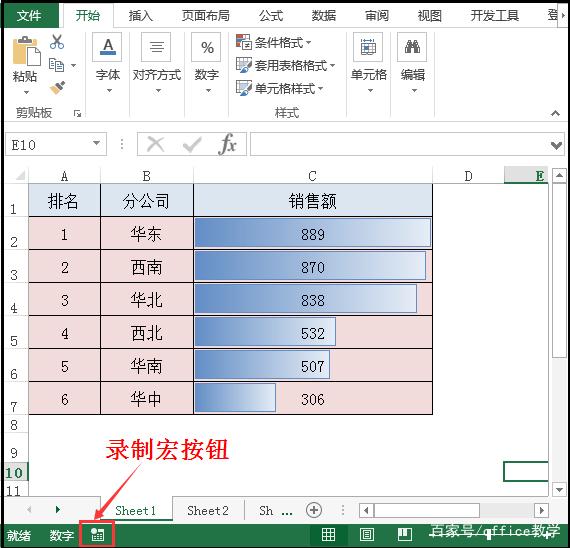This screenshot has height=548, width=570.
Task: Select column B header
Action: point(146,176)
